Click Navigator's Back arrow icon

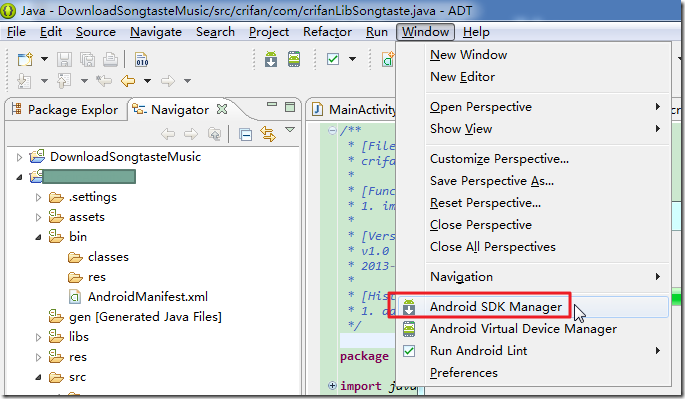tap(168, 134)
